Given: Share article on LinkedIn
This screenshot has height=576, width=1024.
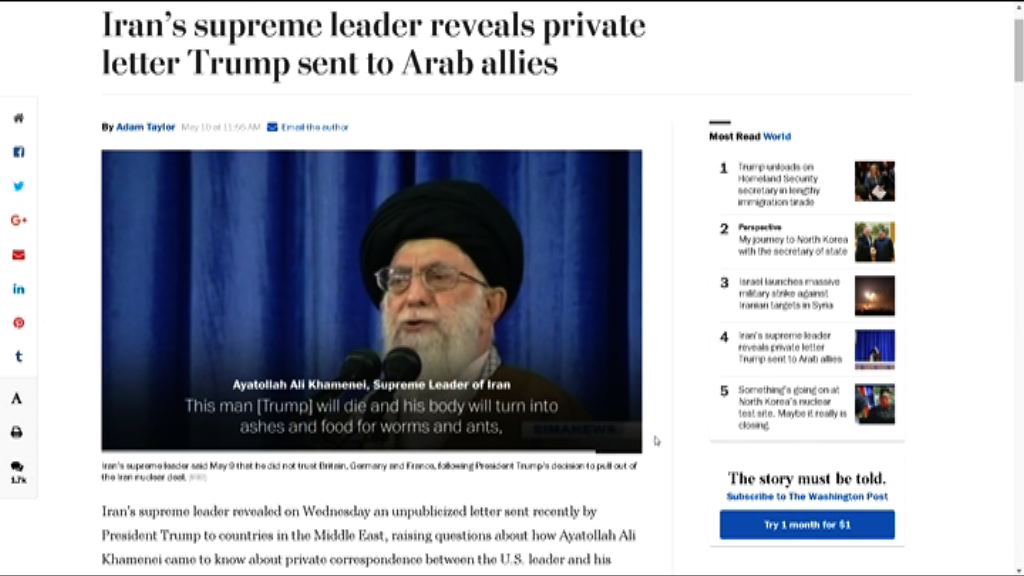Looking at the screenshot, I should tap(18, 289).
